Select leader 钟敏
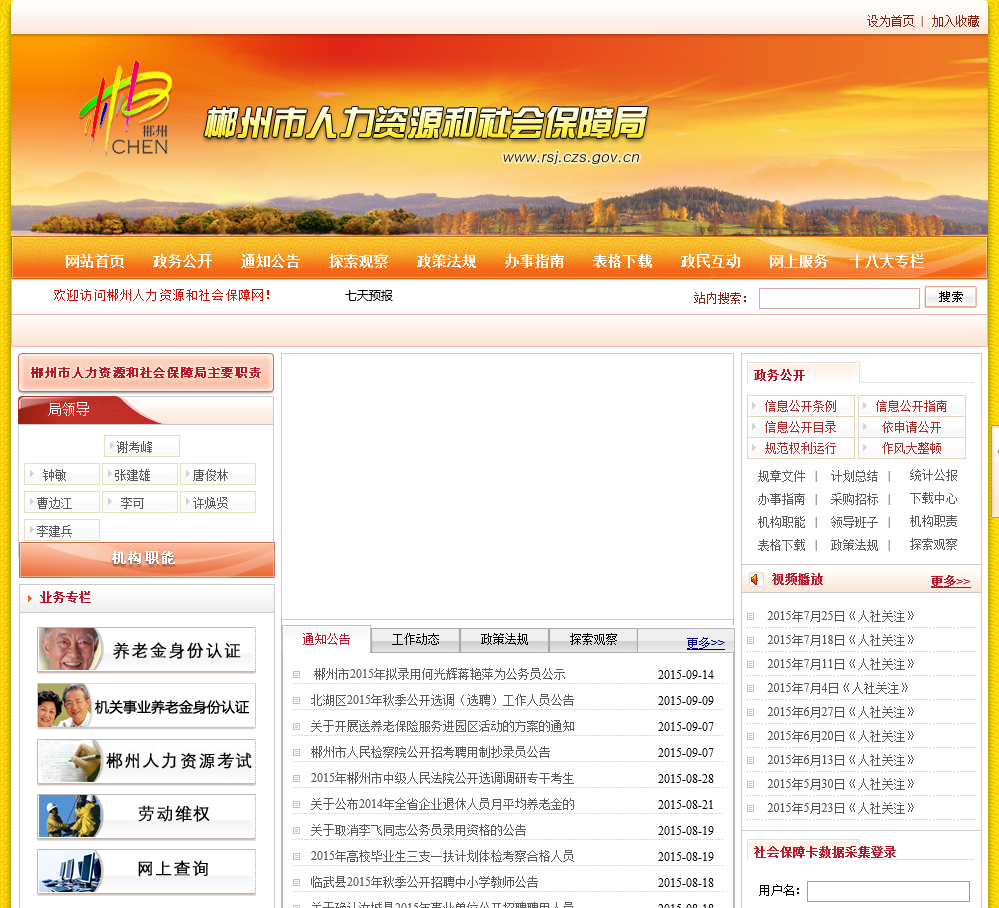The height and width of the screenshot is (908, 999). click(x=62, y=475)
